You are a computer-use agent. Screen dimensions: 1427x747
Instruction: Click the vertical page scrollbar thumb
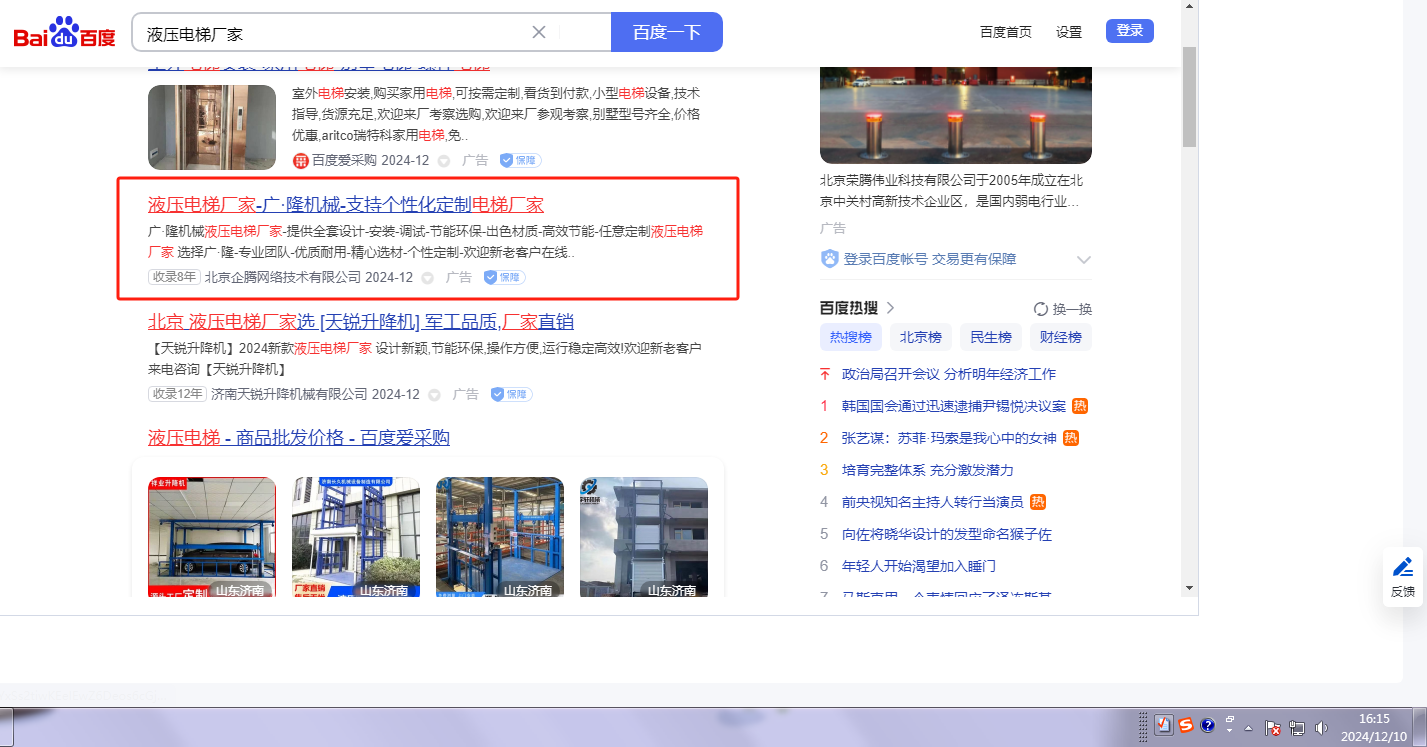tap(1189, 96)
